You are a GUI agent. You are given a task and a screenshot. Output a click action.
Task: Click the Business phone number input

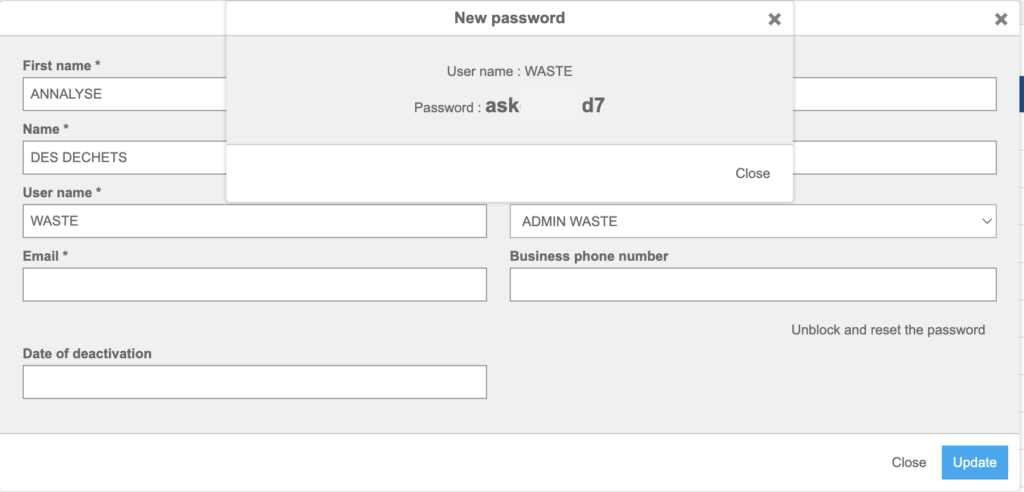coord(753,284)
